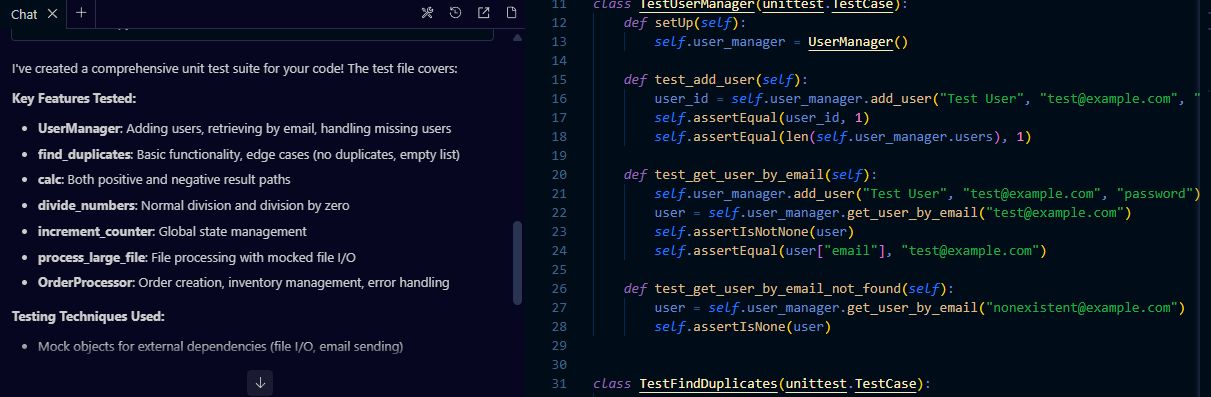Click the new file page icon
Viewport: 1211px width, 397px height.
click(511, 13)
